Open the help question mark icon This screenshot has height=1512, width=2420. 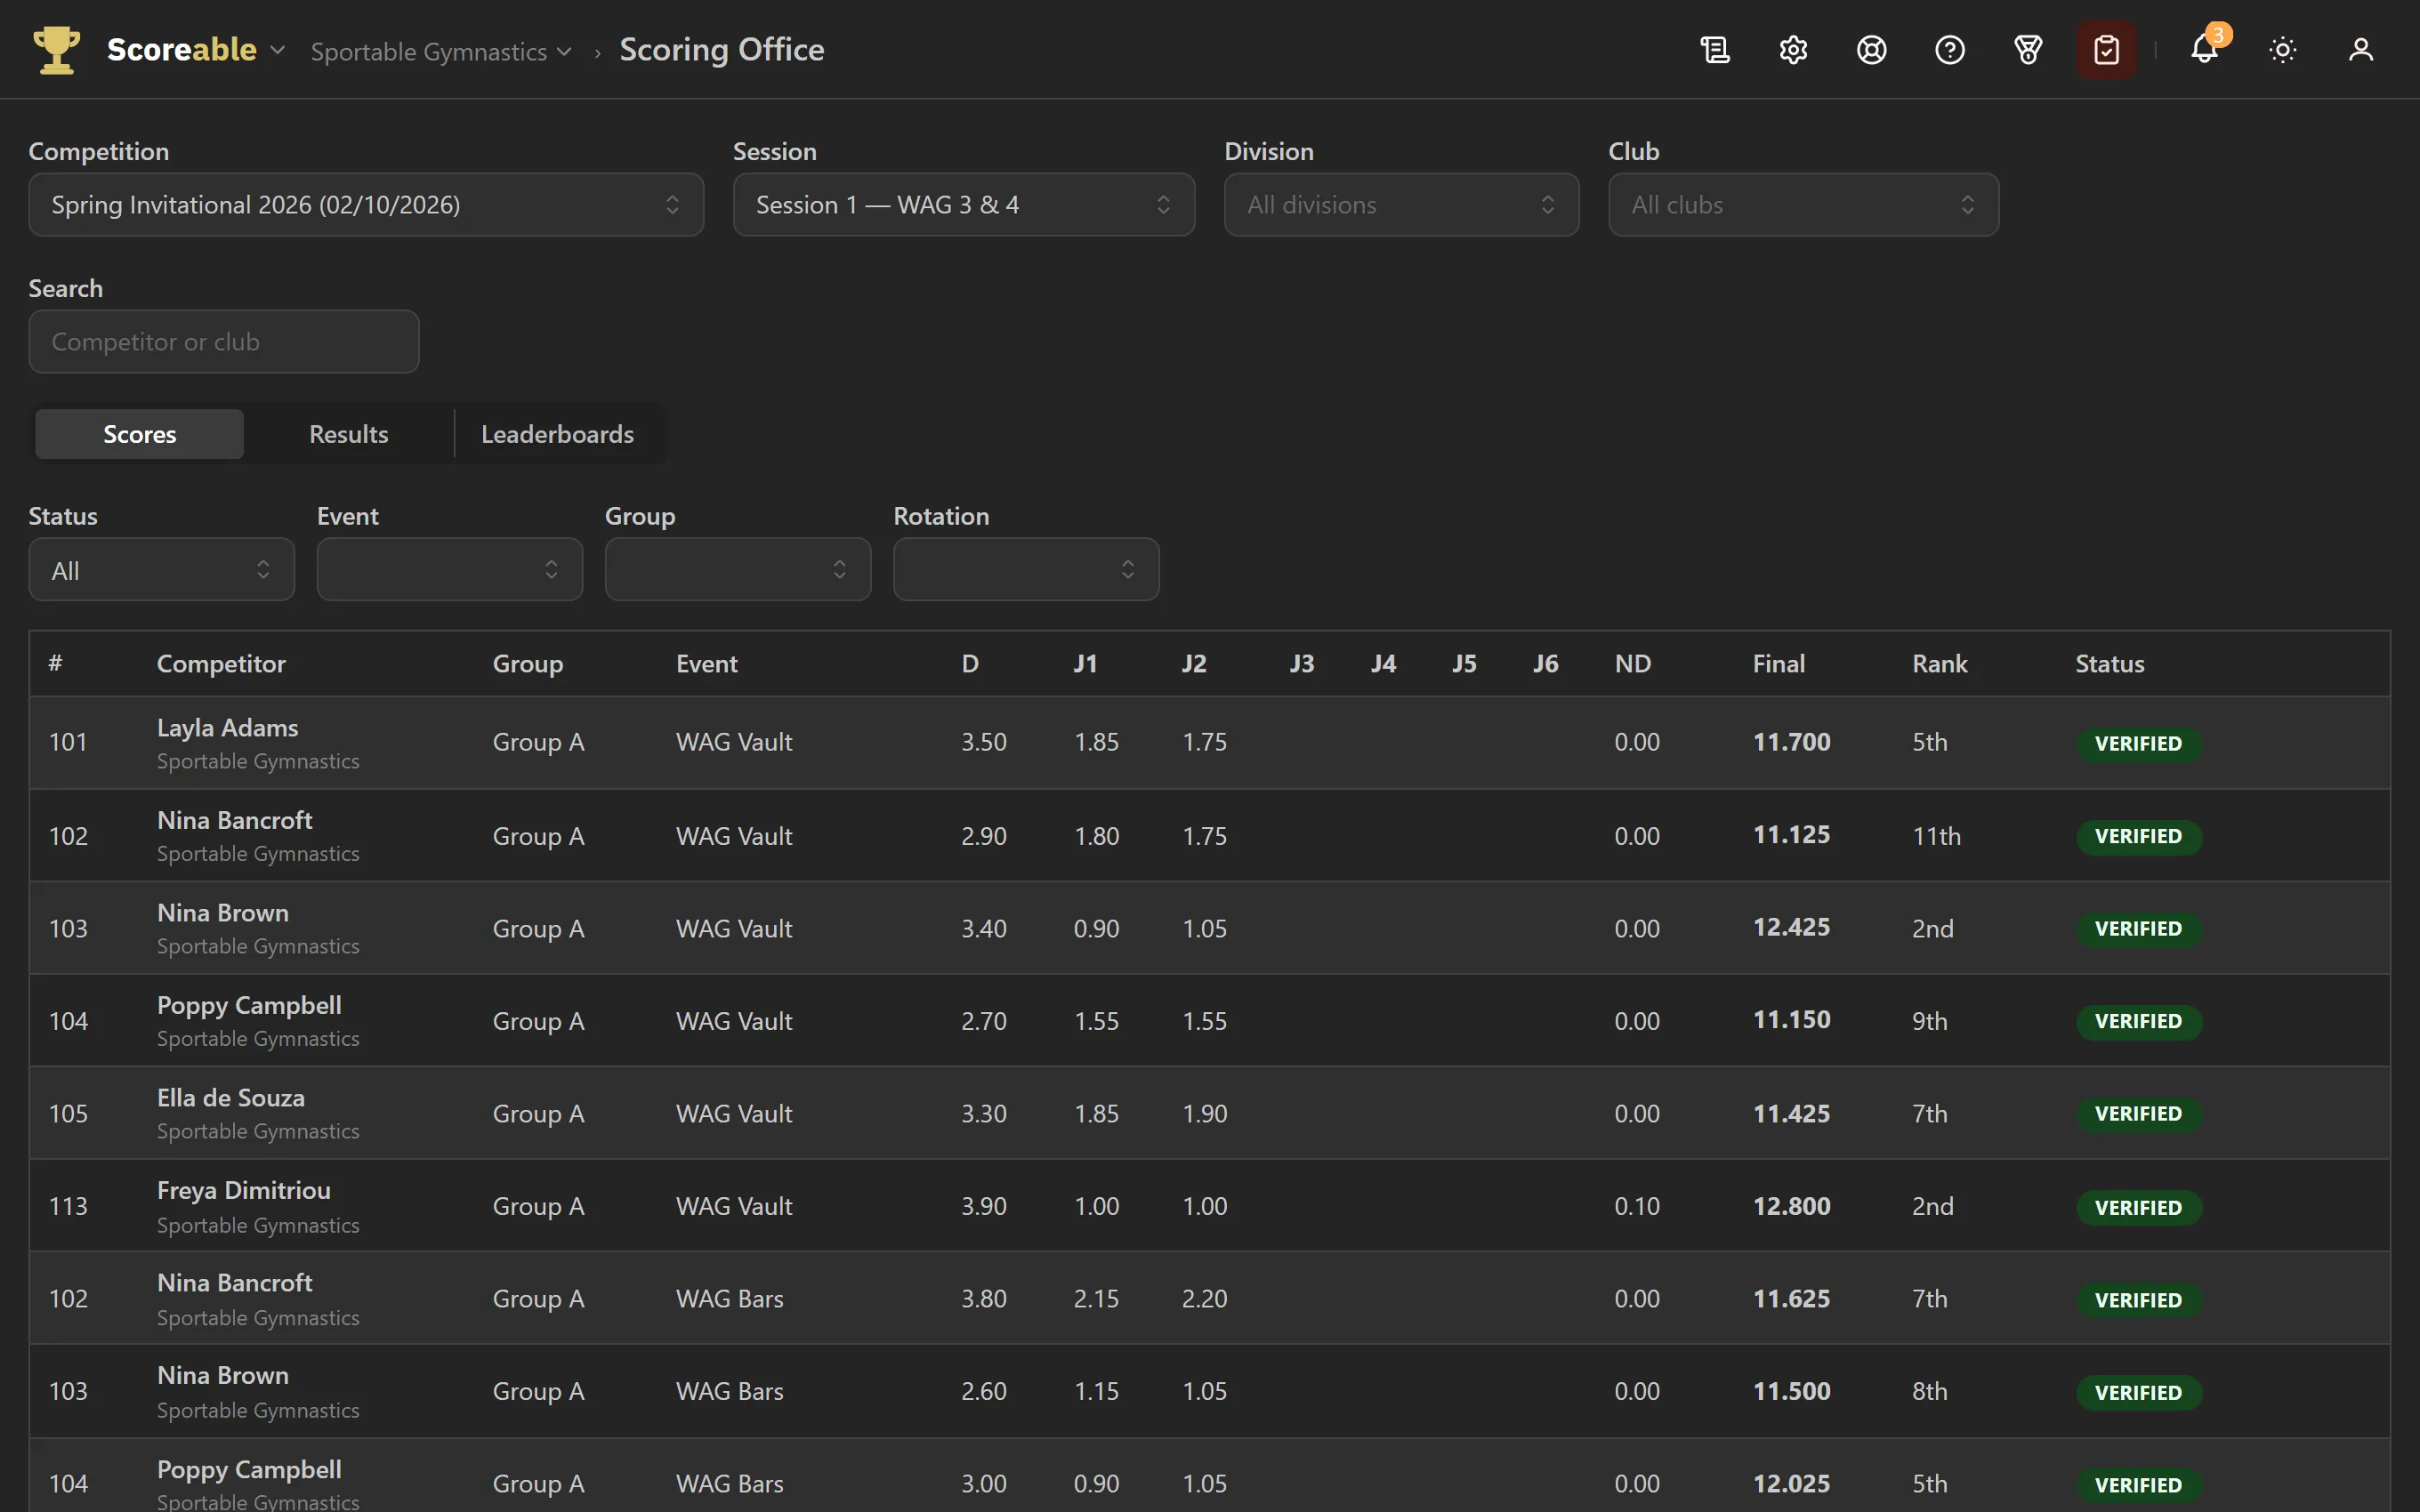(x=1949, y=49)
